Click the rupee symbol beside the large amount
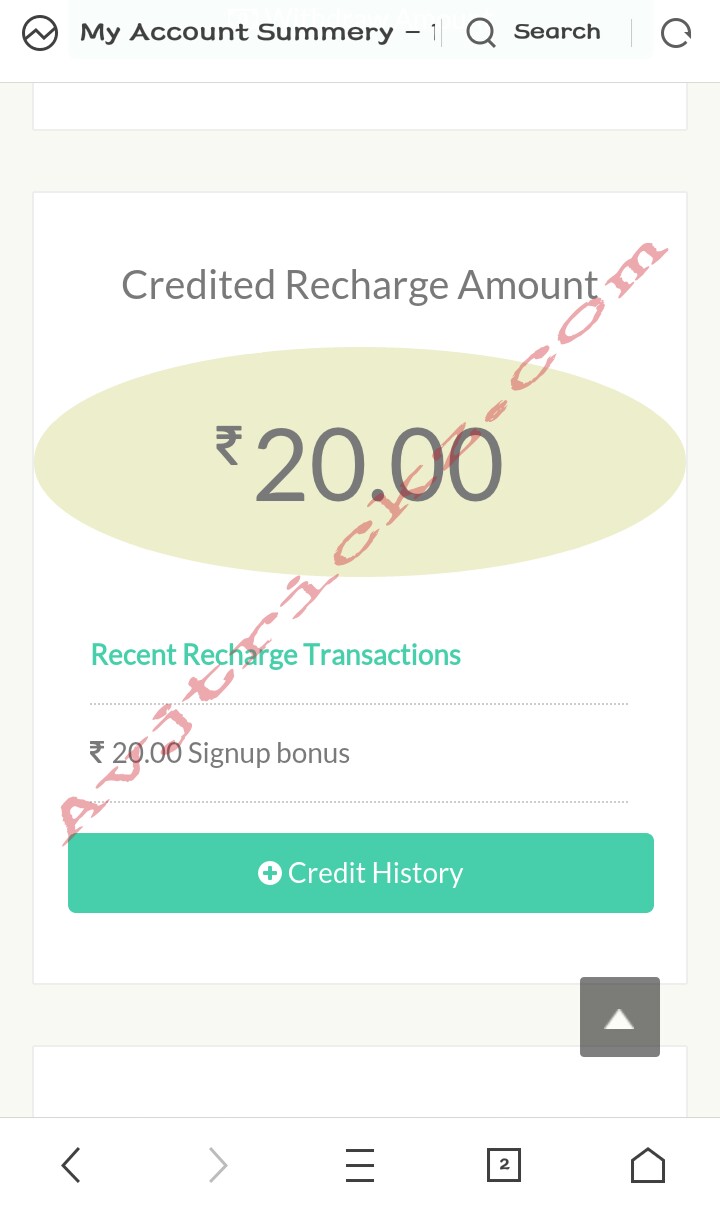 [x=229, y=445]
